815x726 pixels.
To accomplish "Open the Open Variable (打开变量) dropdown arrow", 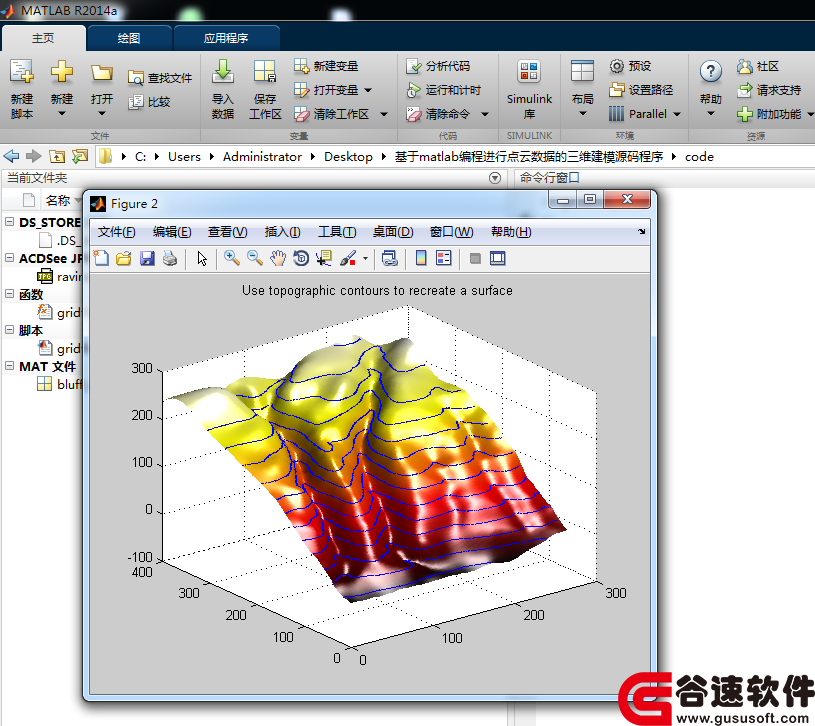I will pos(368,90).
